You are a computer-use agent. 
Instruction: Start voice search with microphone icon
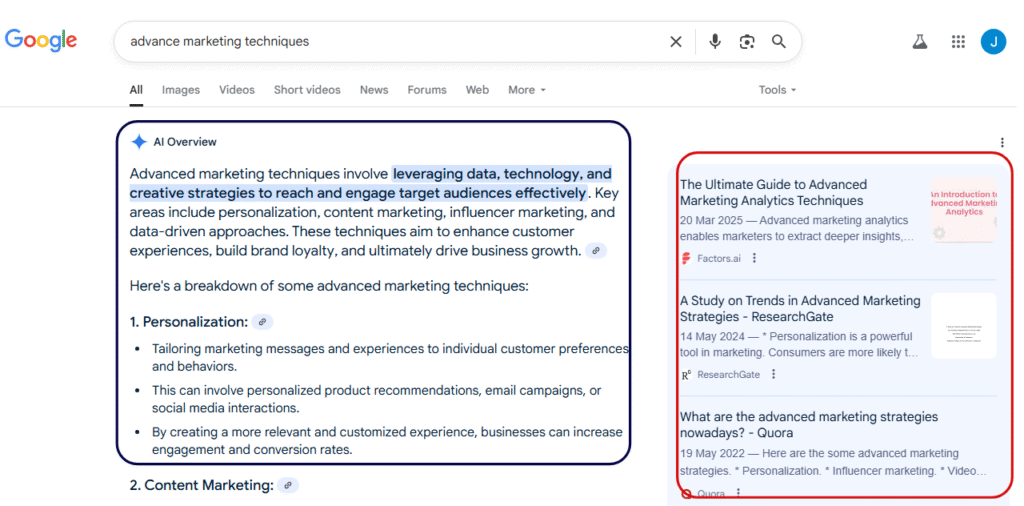pyautogui.click(x=715, y=42)
